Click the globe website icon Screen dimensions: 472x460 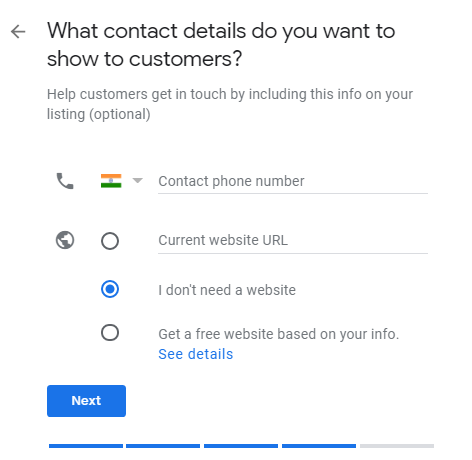[x=65, y=240]
